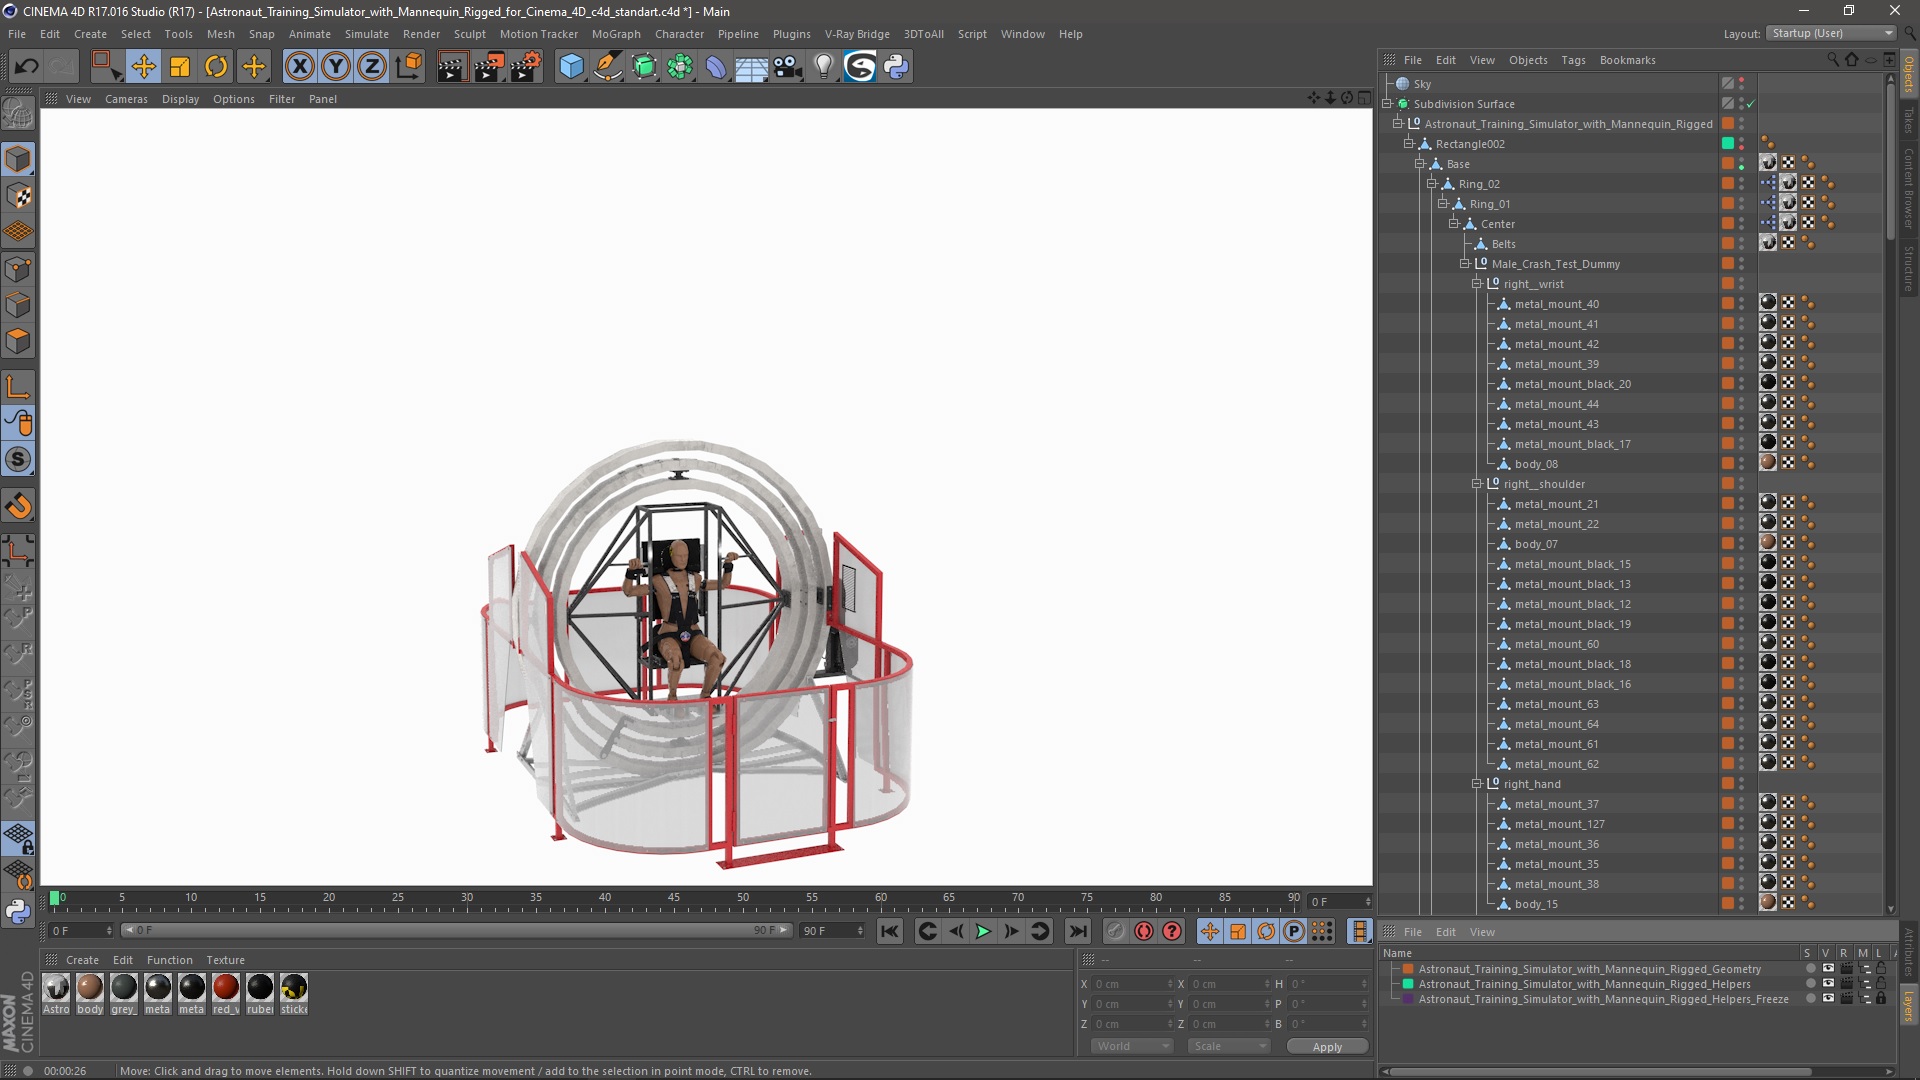Open the MoGraph menu
The image size is (1920, 1080).
click(616, 34)
